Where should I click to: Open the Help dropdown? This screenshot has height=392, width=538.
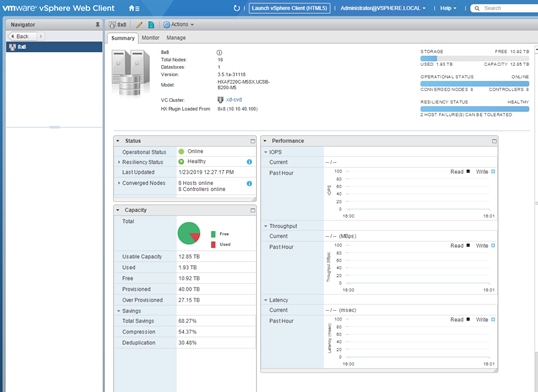pyautogui.click(x=448, y=8)
